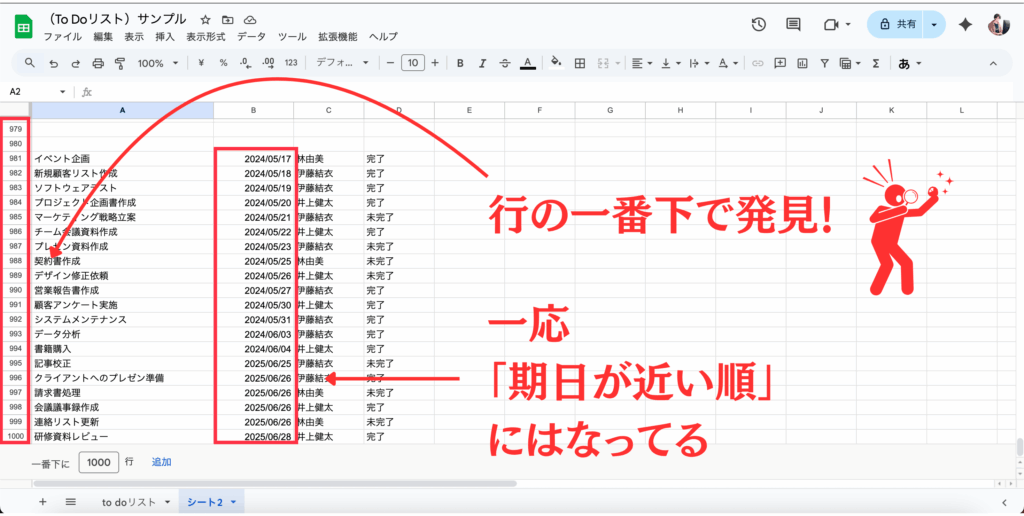Increase decimal places
Screen dimensions: 1024x516
[x=268, y=63]
